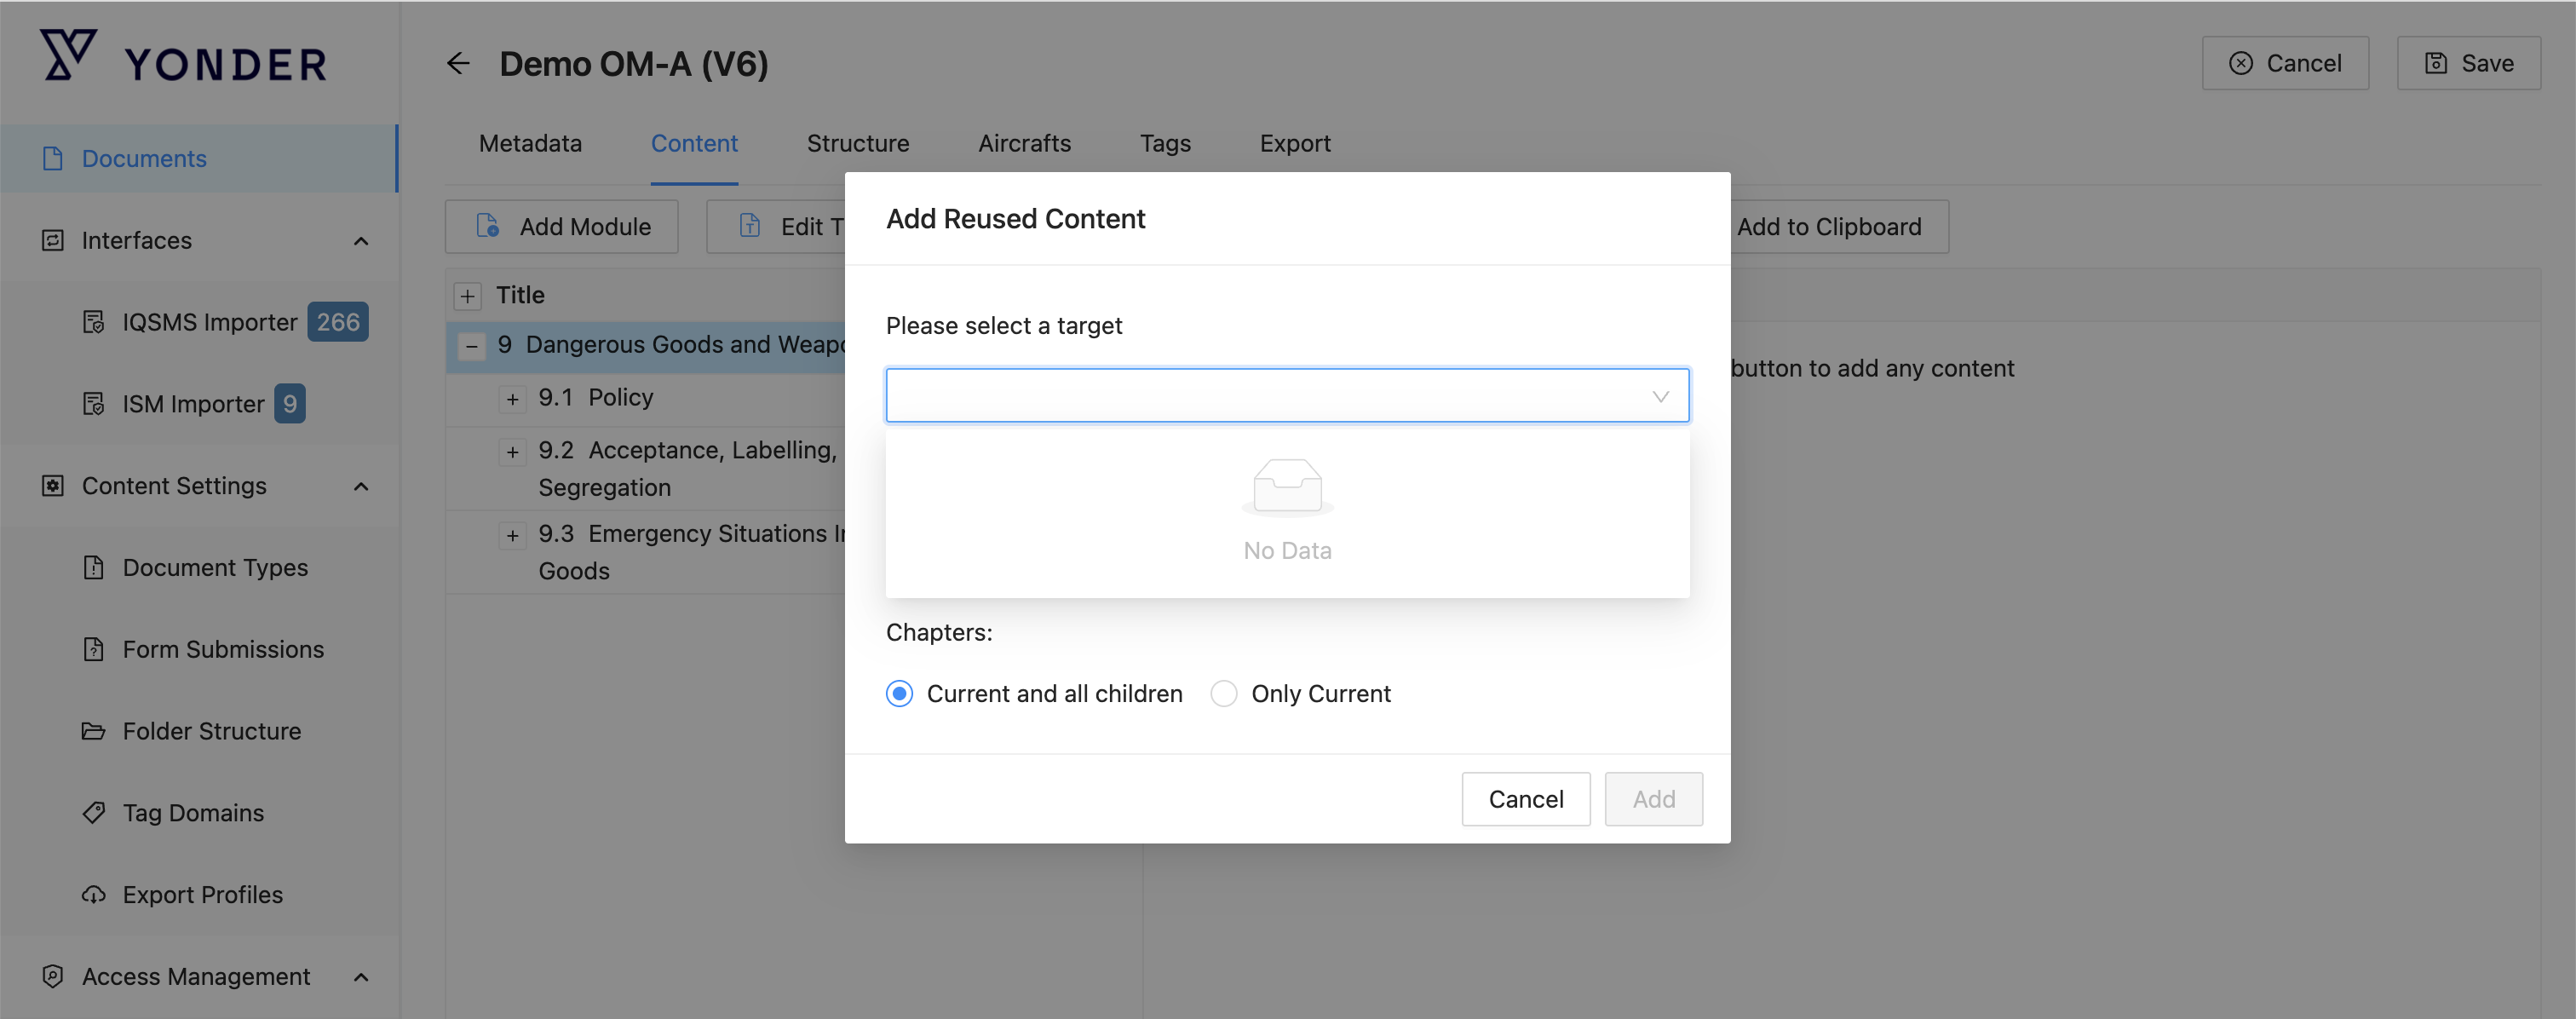Click the Tag Domains tag icon
Screen dimensions: 2576x1019
[x=93, y=813]
